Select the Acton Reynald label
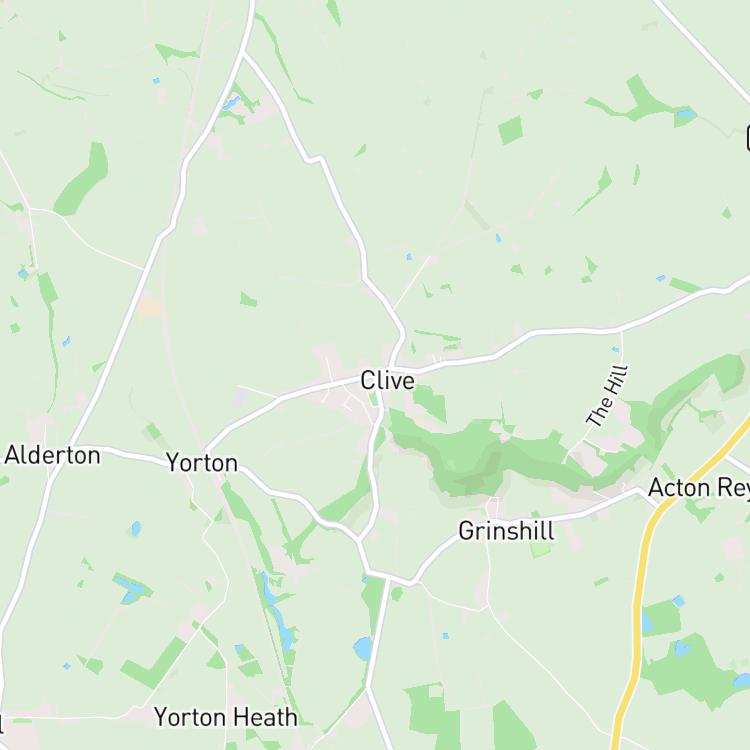The width and height of the screenshot is (750, 750). coord(699,488)
